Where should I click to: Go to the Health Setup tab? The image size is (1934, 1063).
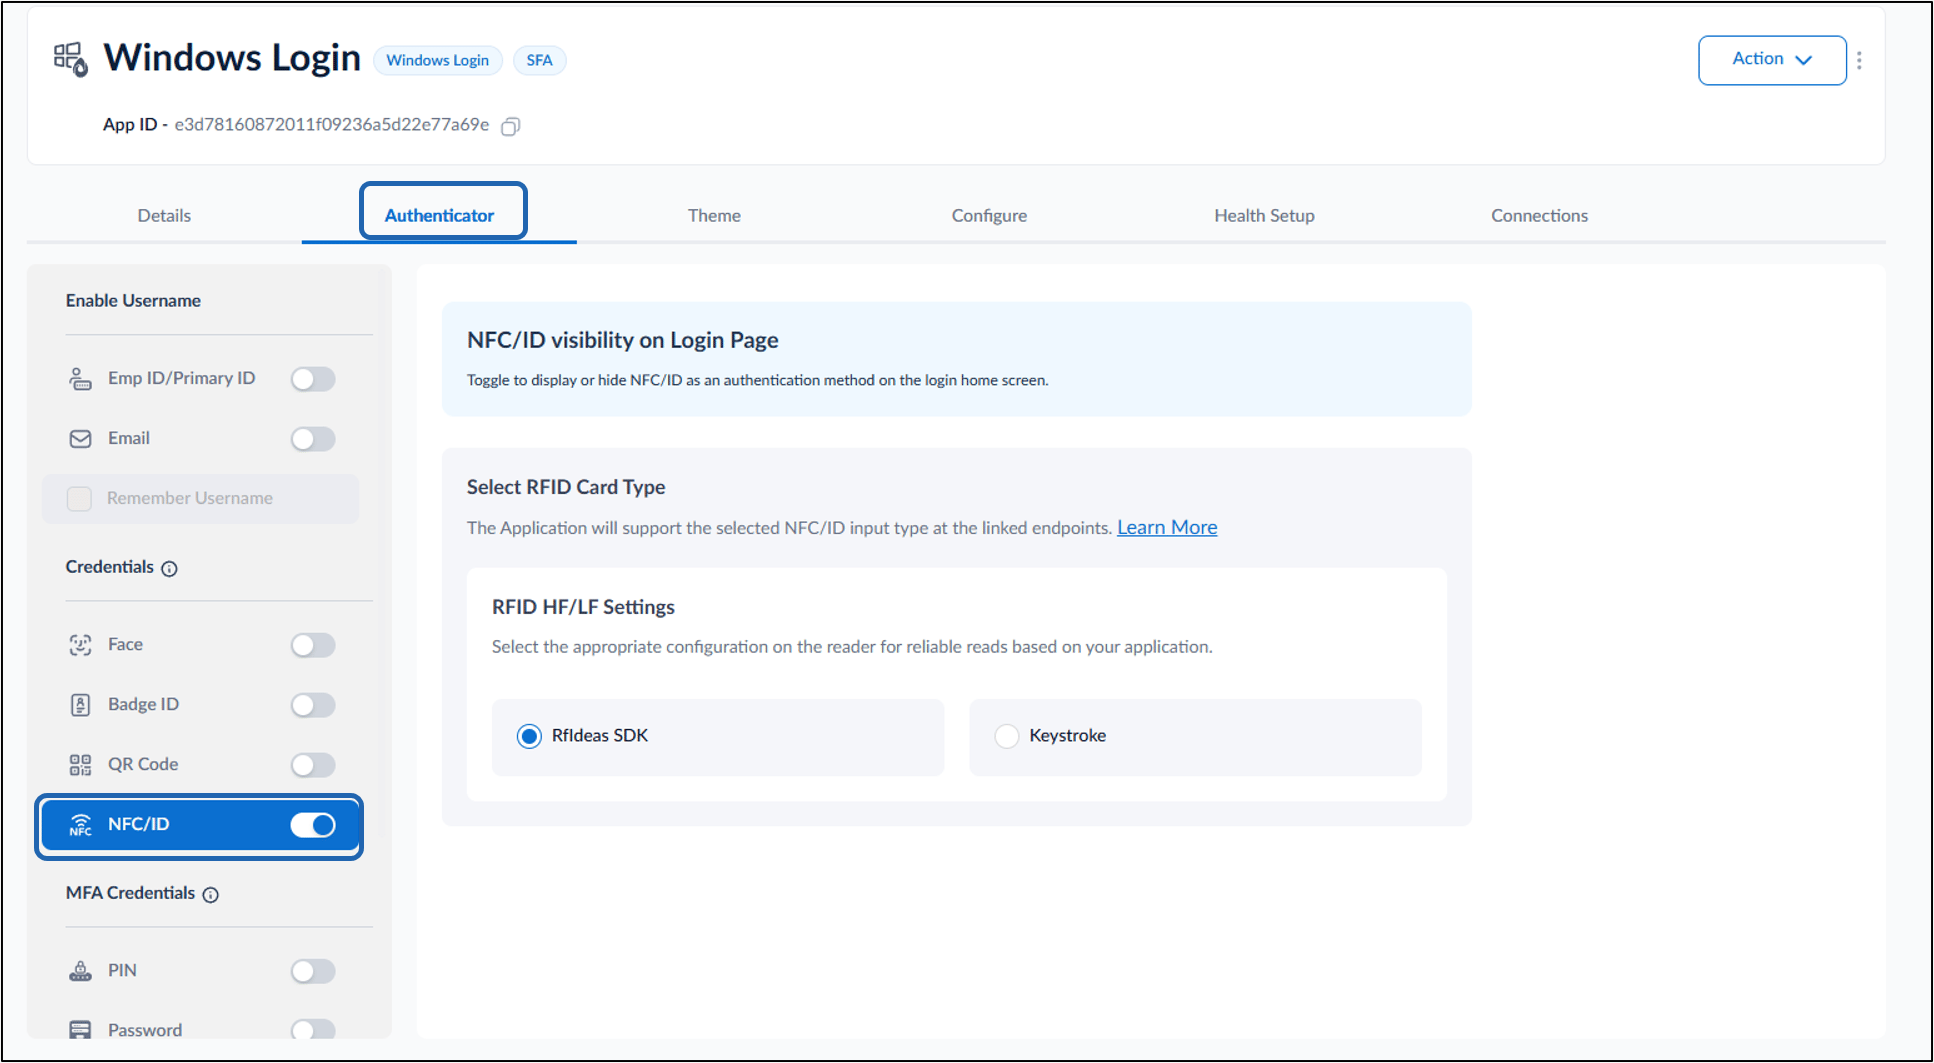point(1264,215)
